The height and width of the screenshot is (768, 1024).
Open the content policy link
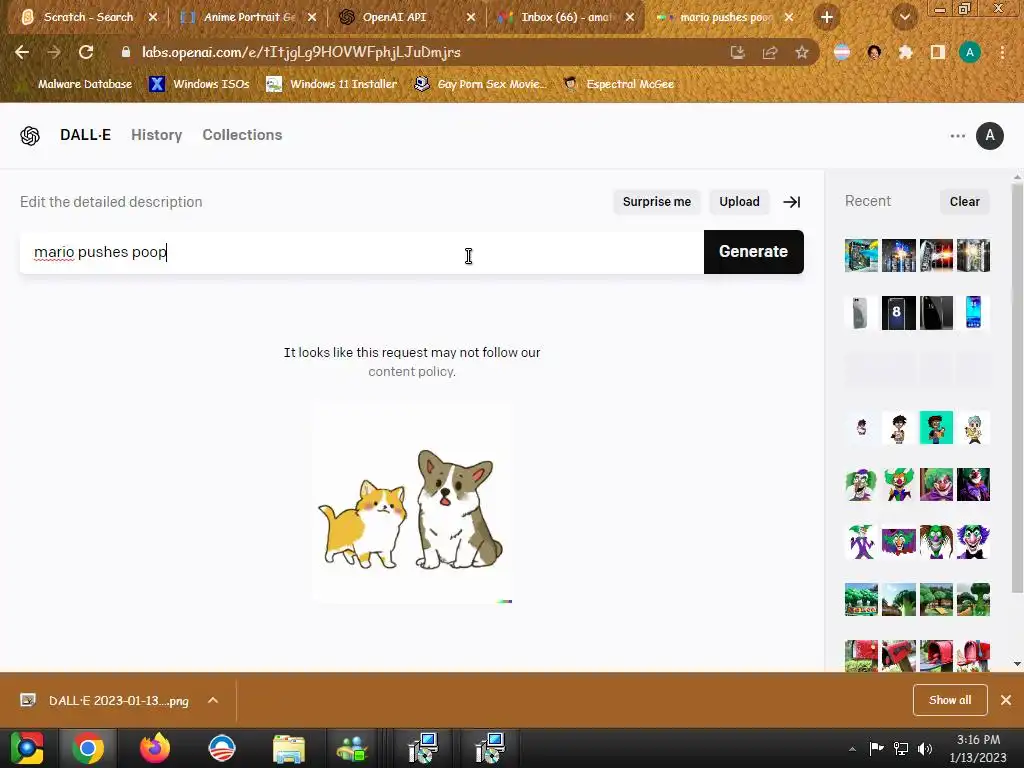click(411, 372)
